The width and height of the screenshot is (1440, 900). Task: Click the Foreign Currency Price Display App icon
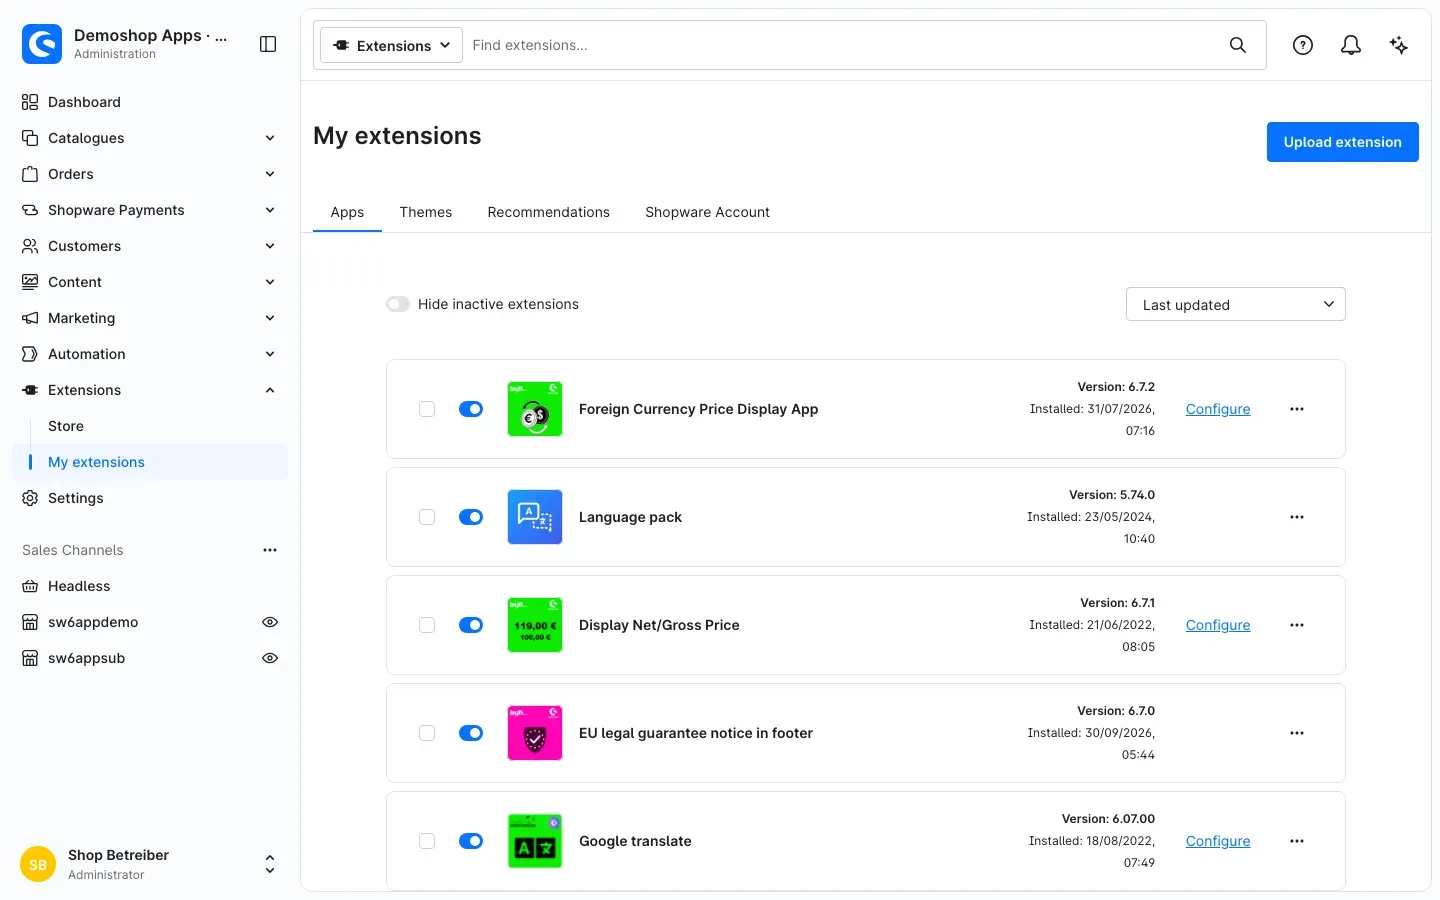click(x=535, y=409)
